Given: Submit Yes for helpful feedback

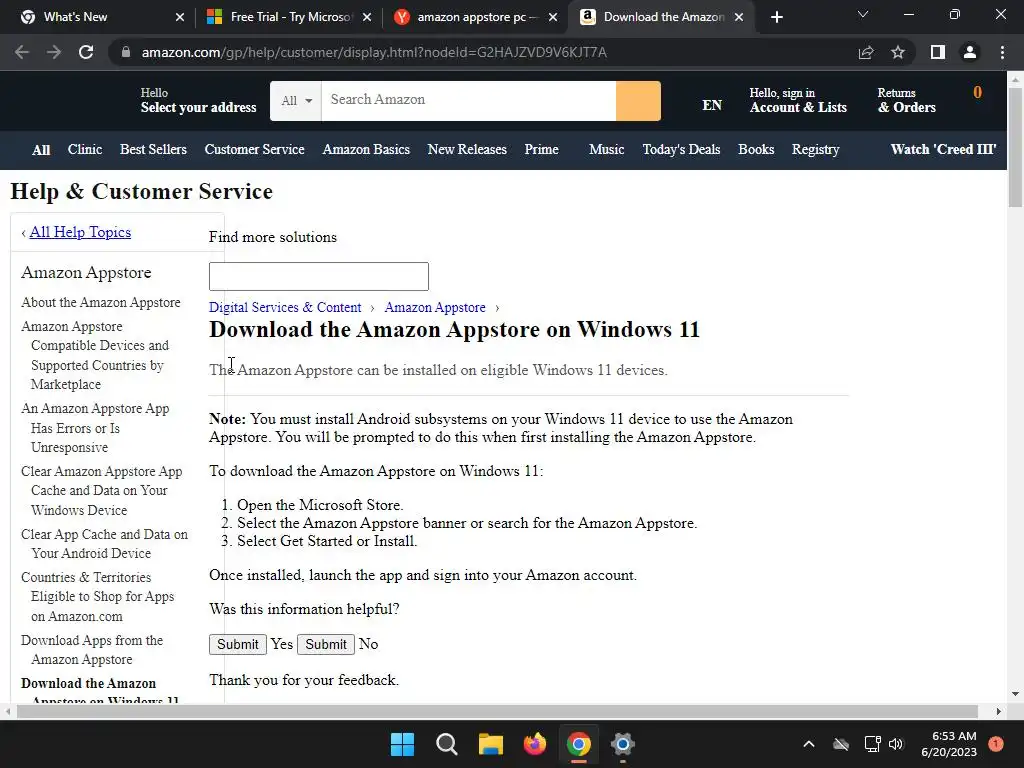Looking at the screenshot, I should click(x=238, y=644).
